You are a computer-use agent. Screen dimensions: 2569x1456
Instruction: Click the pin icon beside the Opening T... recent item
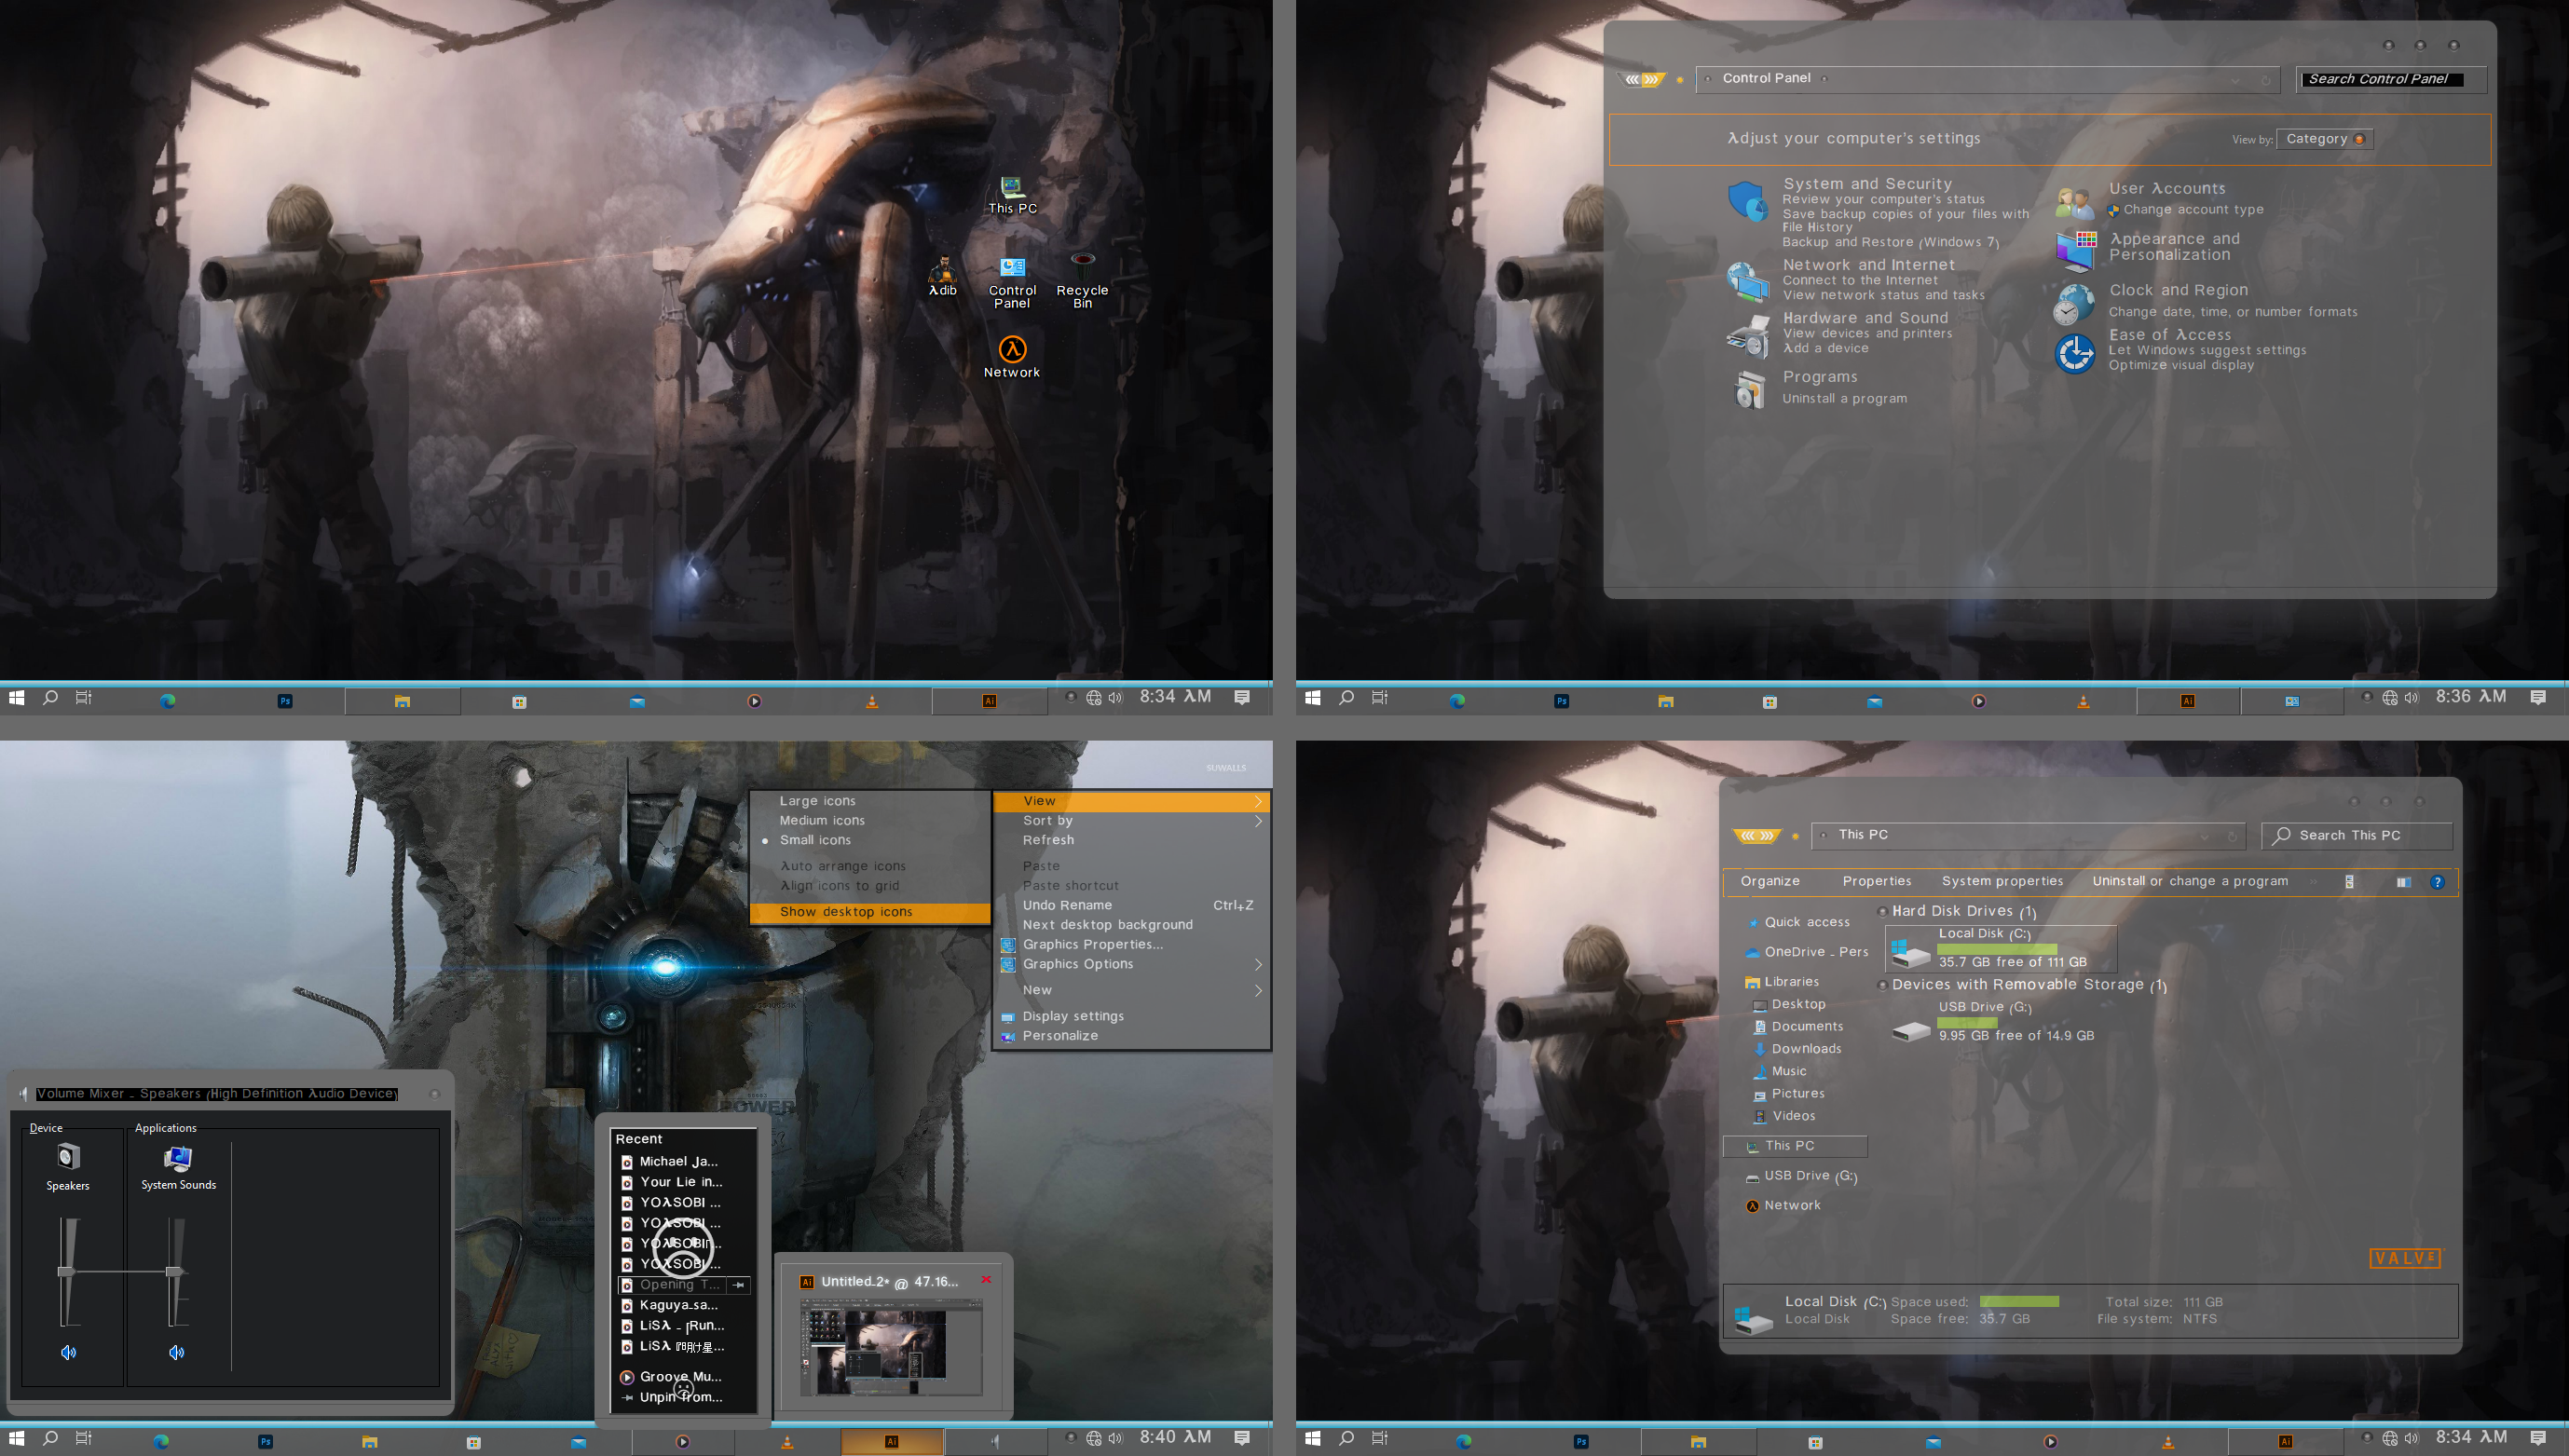coord(738,1285)
